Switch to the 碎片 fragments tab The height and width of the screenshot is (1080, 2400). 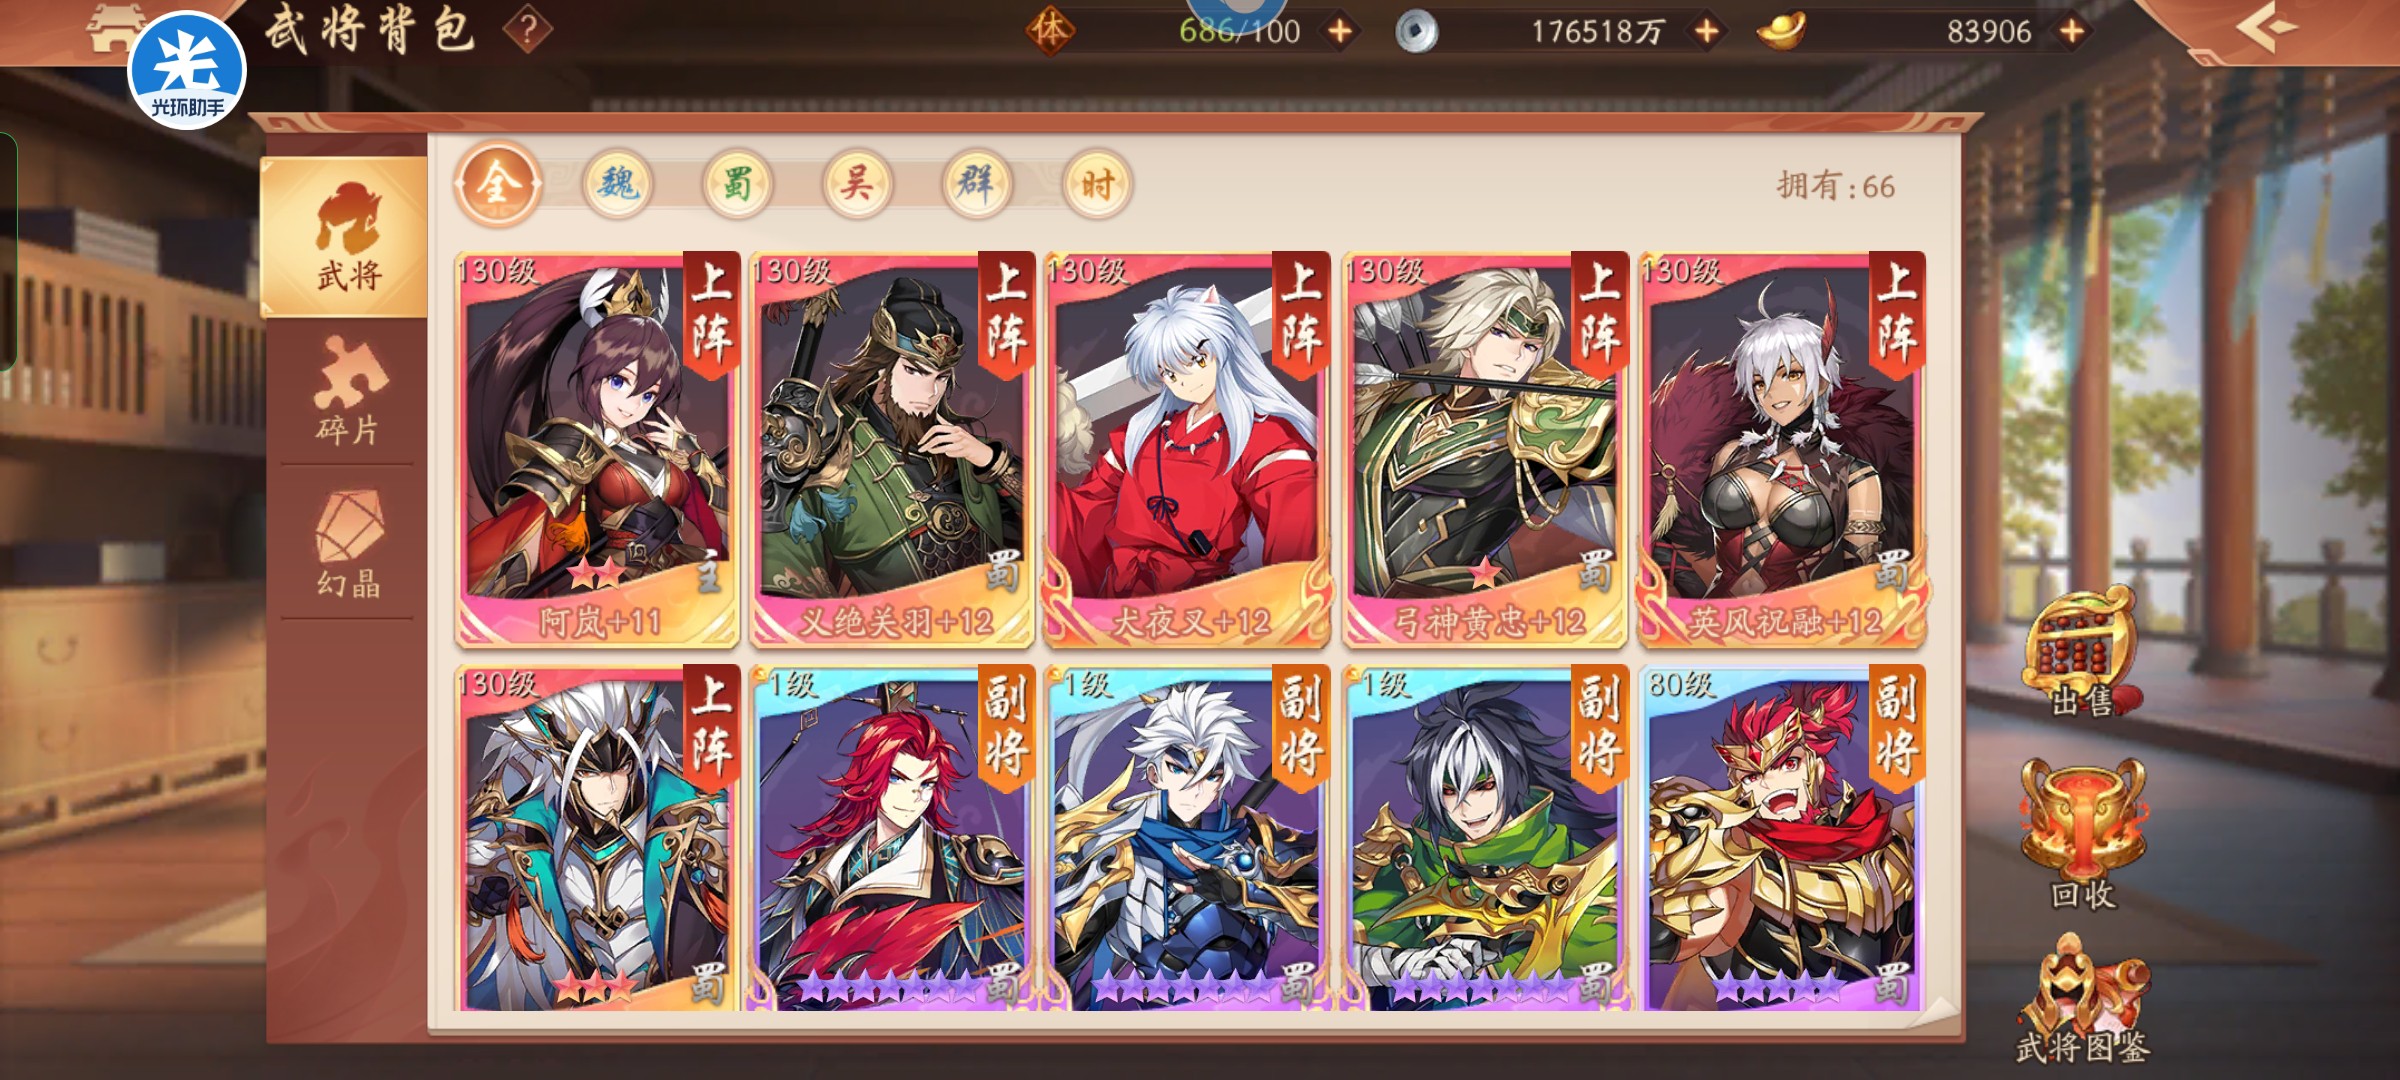click(348, 391)
